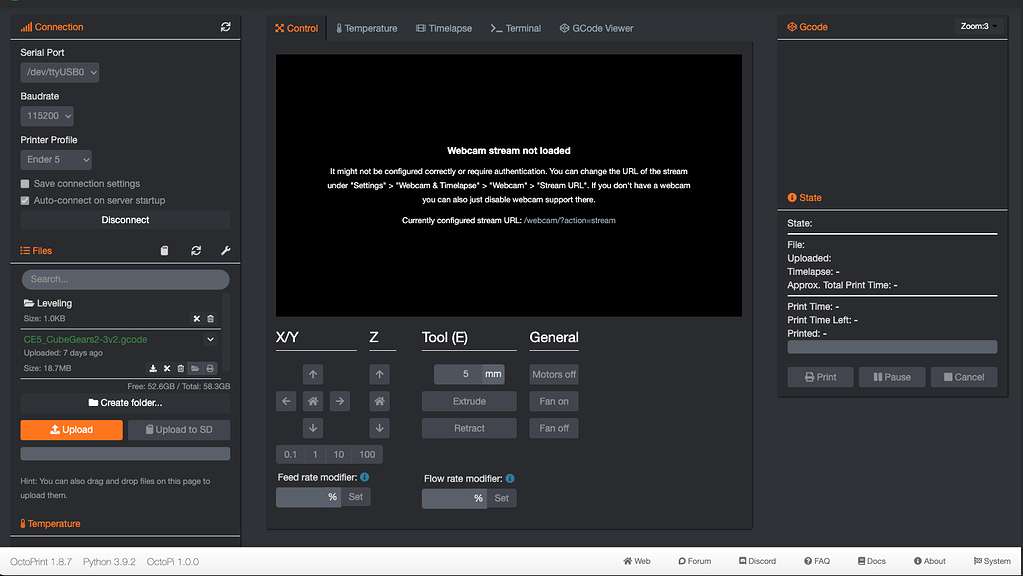Open the files settings wrench icon
This screenshot has width=1023, height=576.
click(x=227, y=250)
